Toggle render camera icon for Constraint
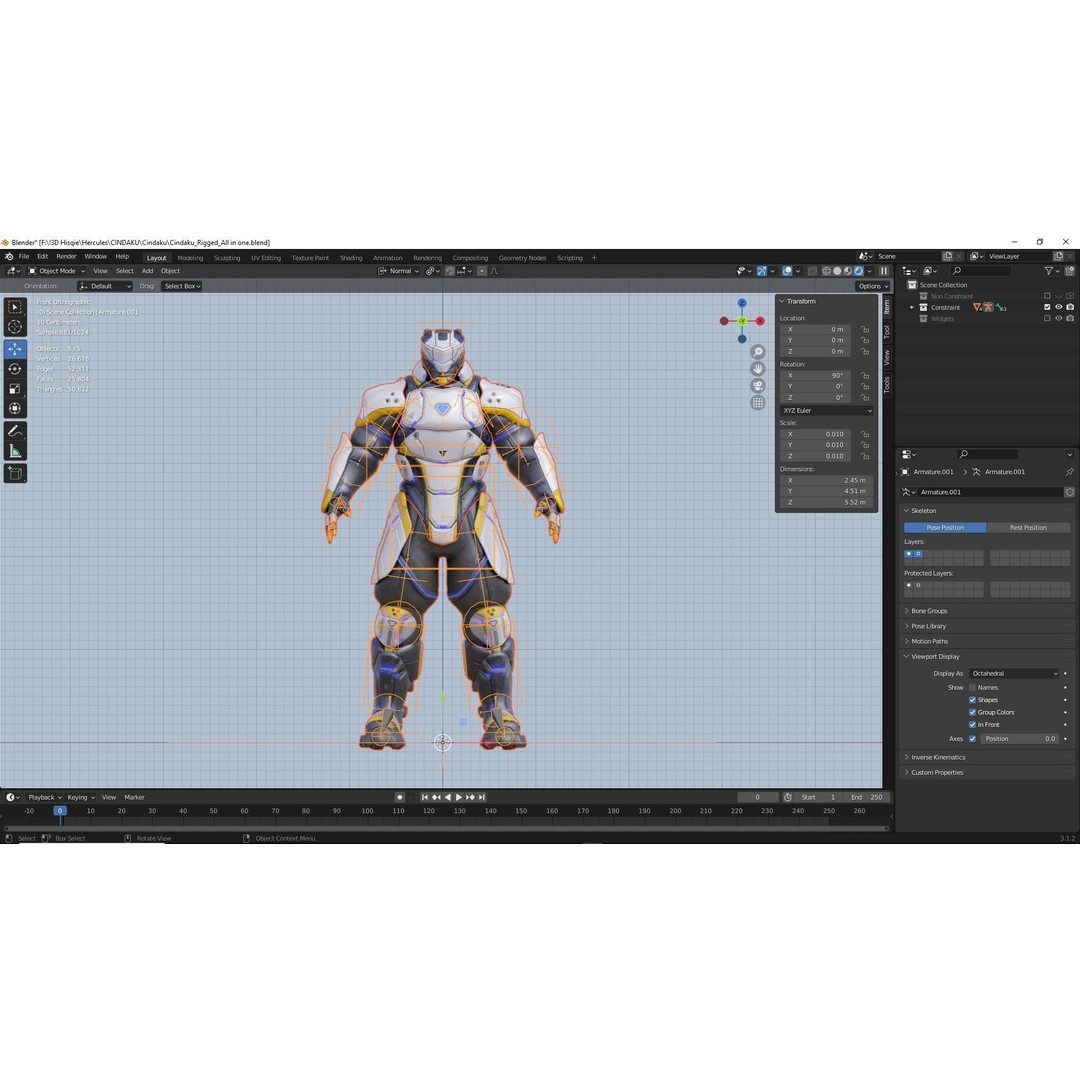Image resolution: width=1080 pixels, height=1080 pixels. pos(1070,307)
